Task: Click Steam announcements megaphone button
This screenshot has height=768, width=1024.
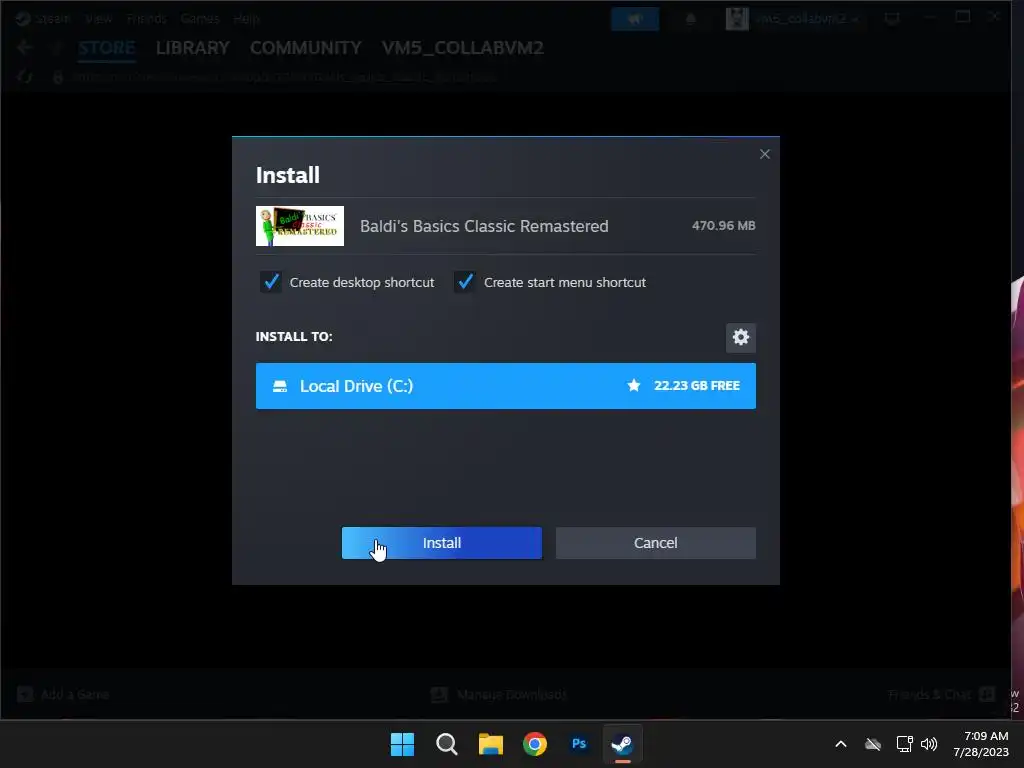Action: tap(635, 19)
